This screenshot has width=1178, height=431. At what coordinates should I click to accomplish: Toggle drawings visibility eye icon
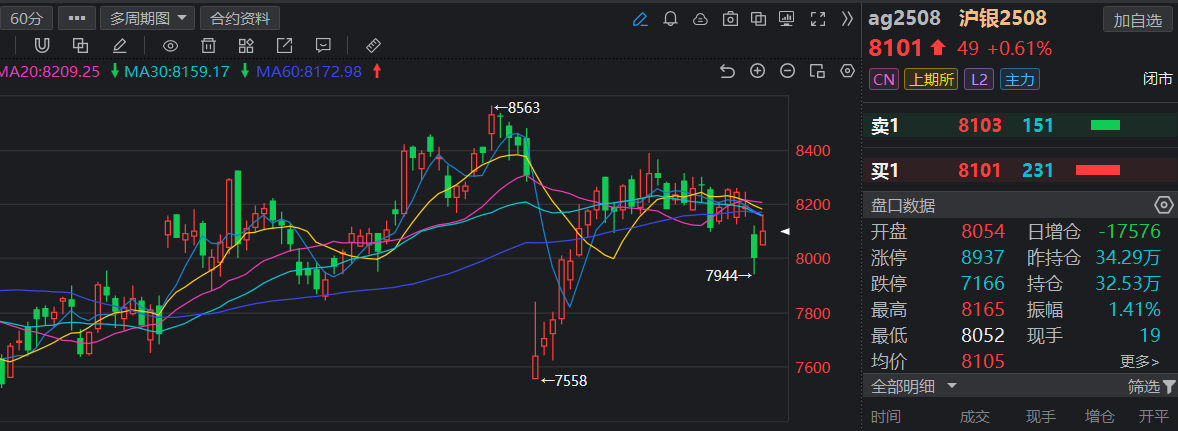[x=171, y=46]
